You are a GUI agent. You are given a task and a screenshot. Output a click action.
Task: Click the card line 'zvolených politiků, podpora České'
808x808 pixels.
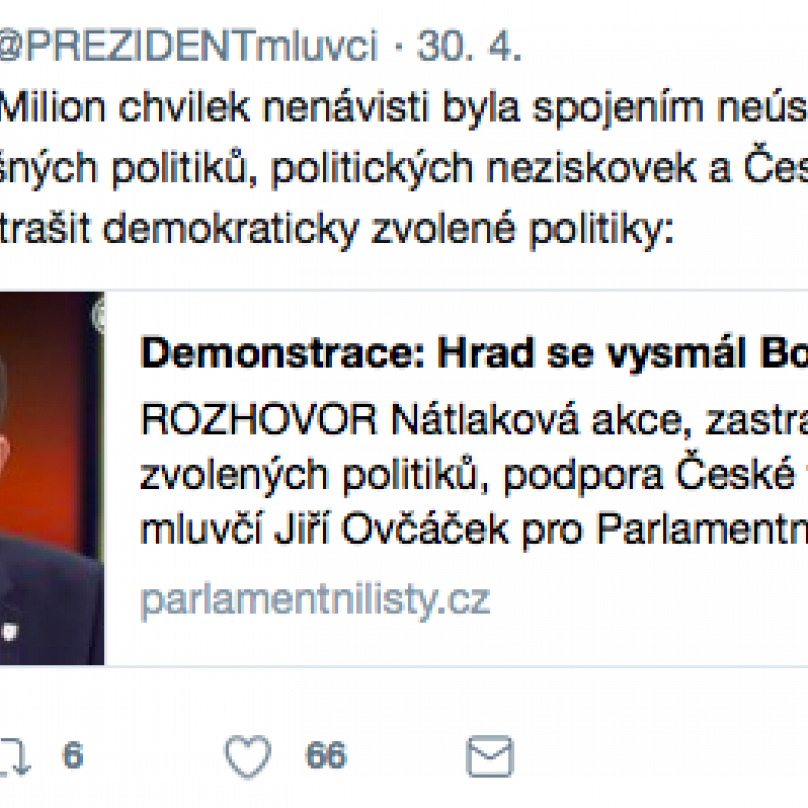point(474,475)
